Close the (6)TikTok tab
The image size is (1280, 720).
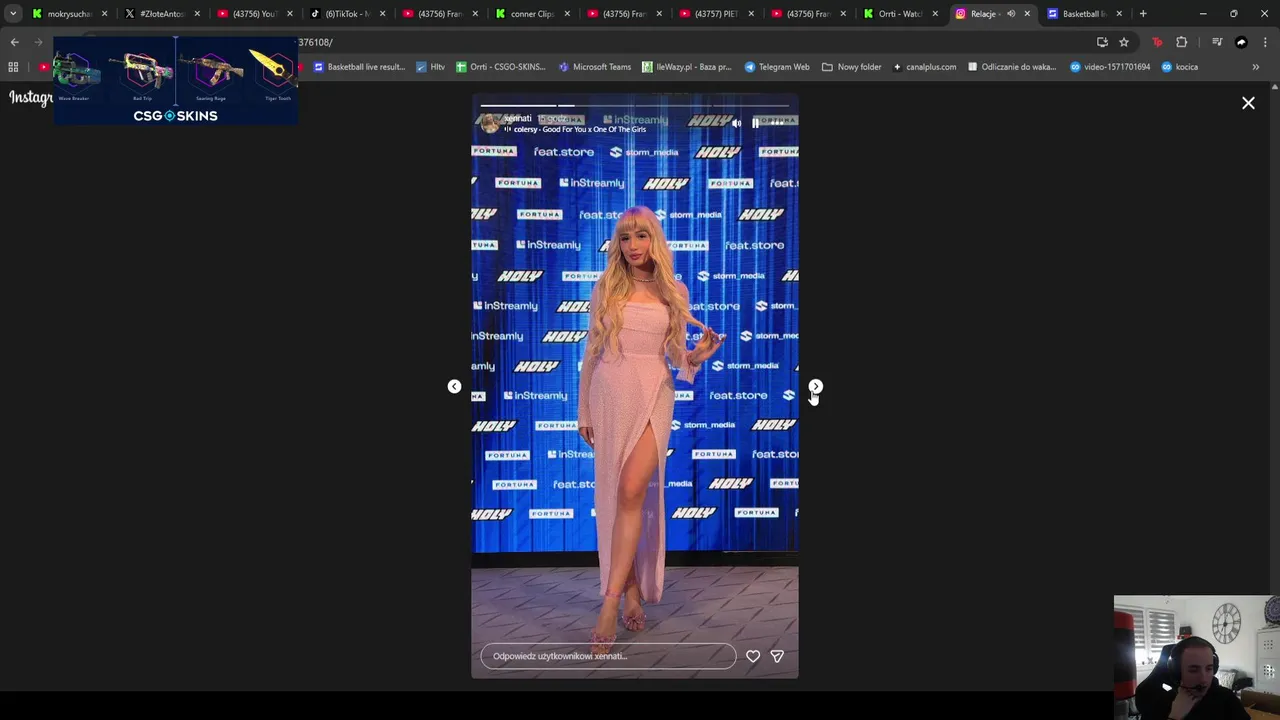pyautogui.click(x=382, y=14)
